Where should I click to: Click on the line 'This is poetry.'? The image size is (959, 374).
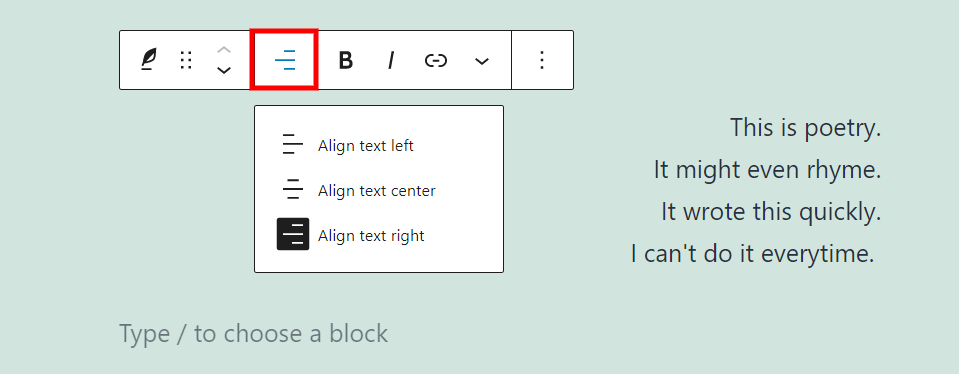tap(805, 128)
